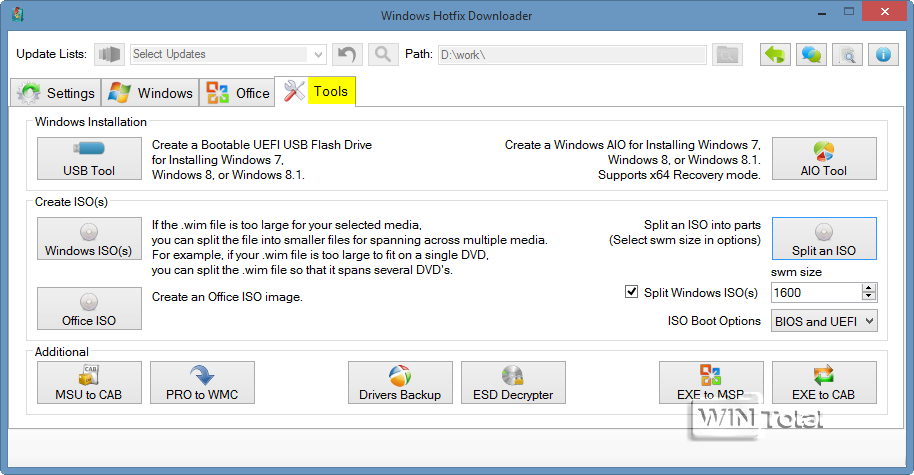The image size is (914, 475).
Task: Click the undo arrow icon
Action: click(x=347, y=54)
